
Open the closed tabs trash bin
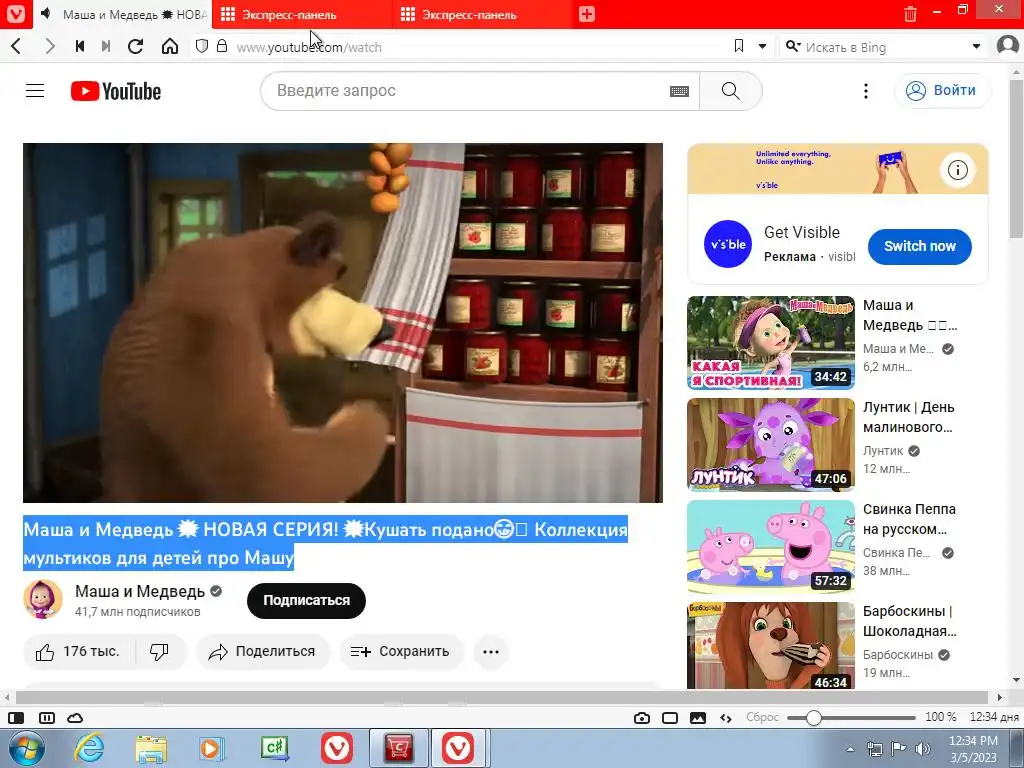[910, 14]
